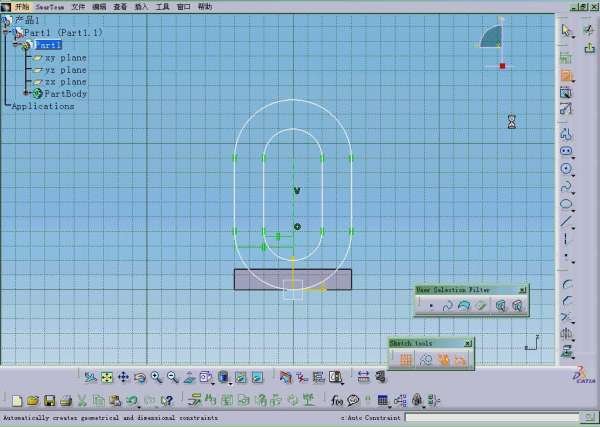Select the orange Constraint tool
Viewport: 600px width, 427px height.
click(566, 75)
